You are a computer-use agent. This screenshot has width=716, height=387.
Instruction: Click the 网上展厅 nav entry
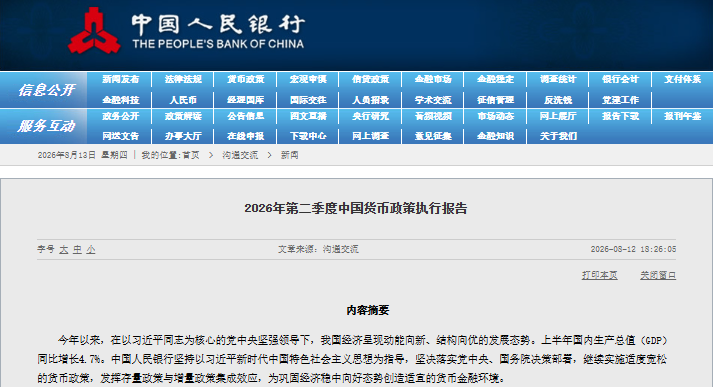[558, 116]
